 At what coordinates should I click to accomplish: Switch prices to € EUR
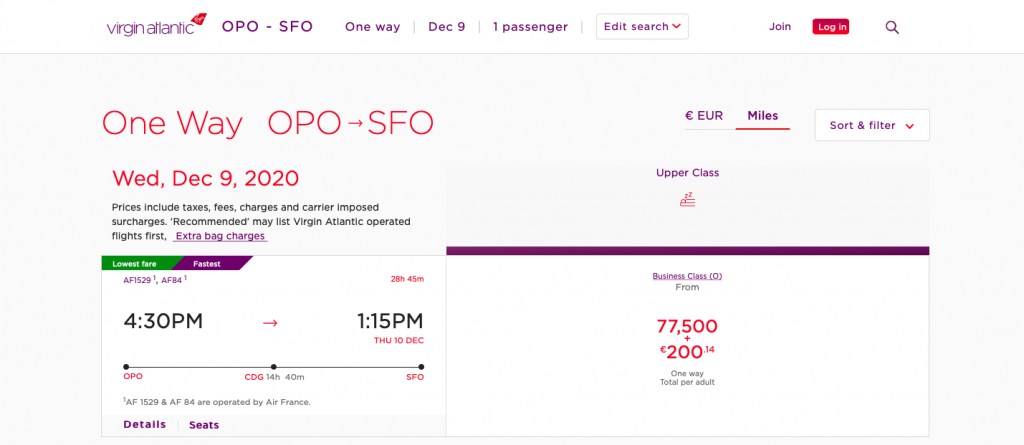click(x=704, y=116)
